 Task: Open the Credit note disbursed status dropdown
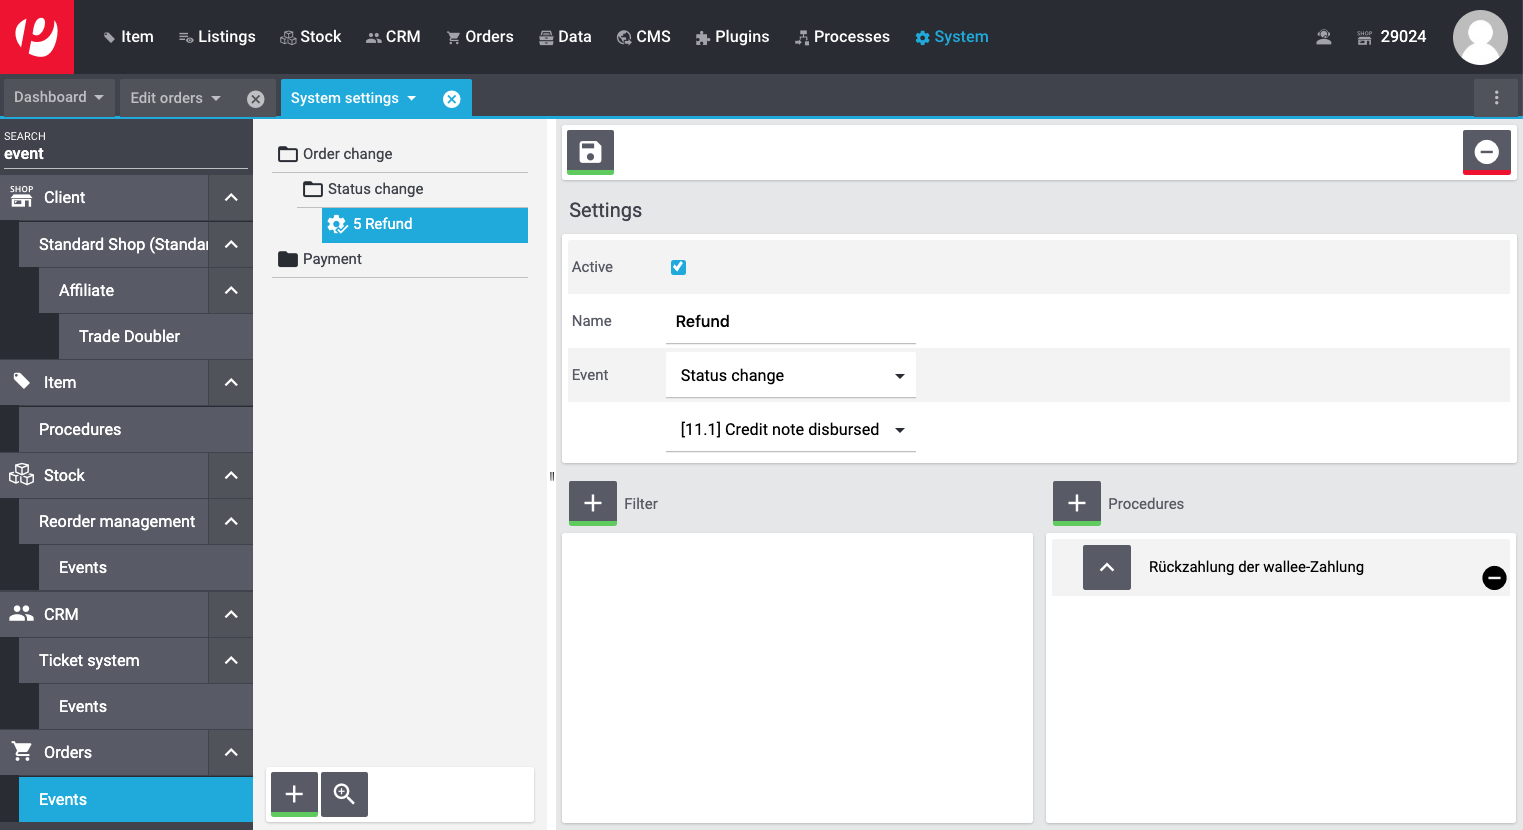point(790,430)
